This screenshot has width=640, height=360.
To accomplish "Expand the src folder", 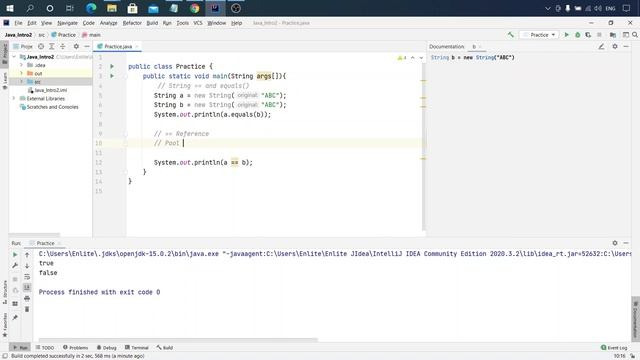I will point(21,82).
